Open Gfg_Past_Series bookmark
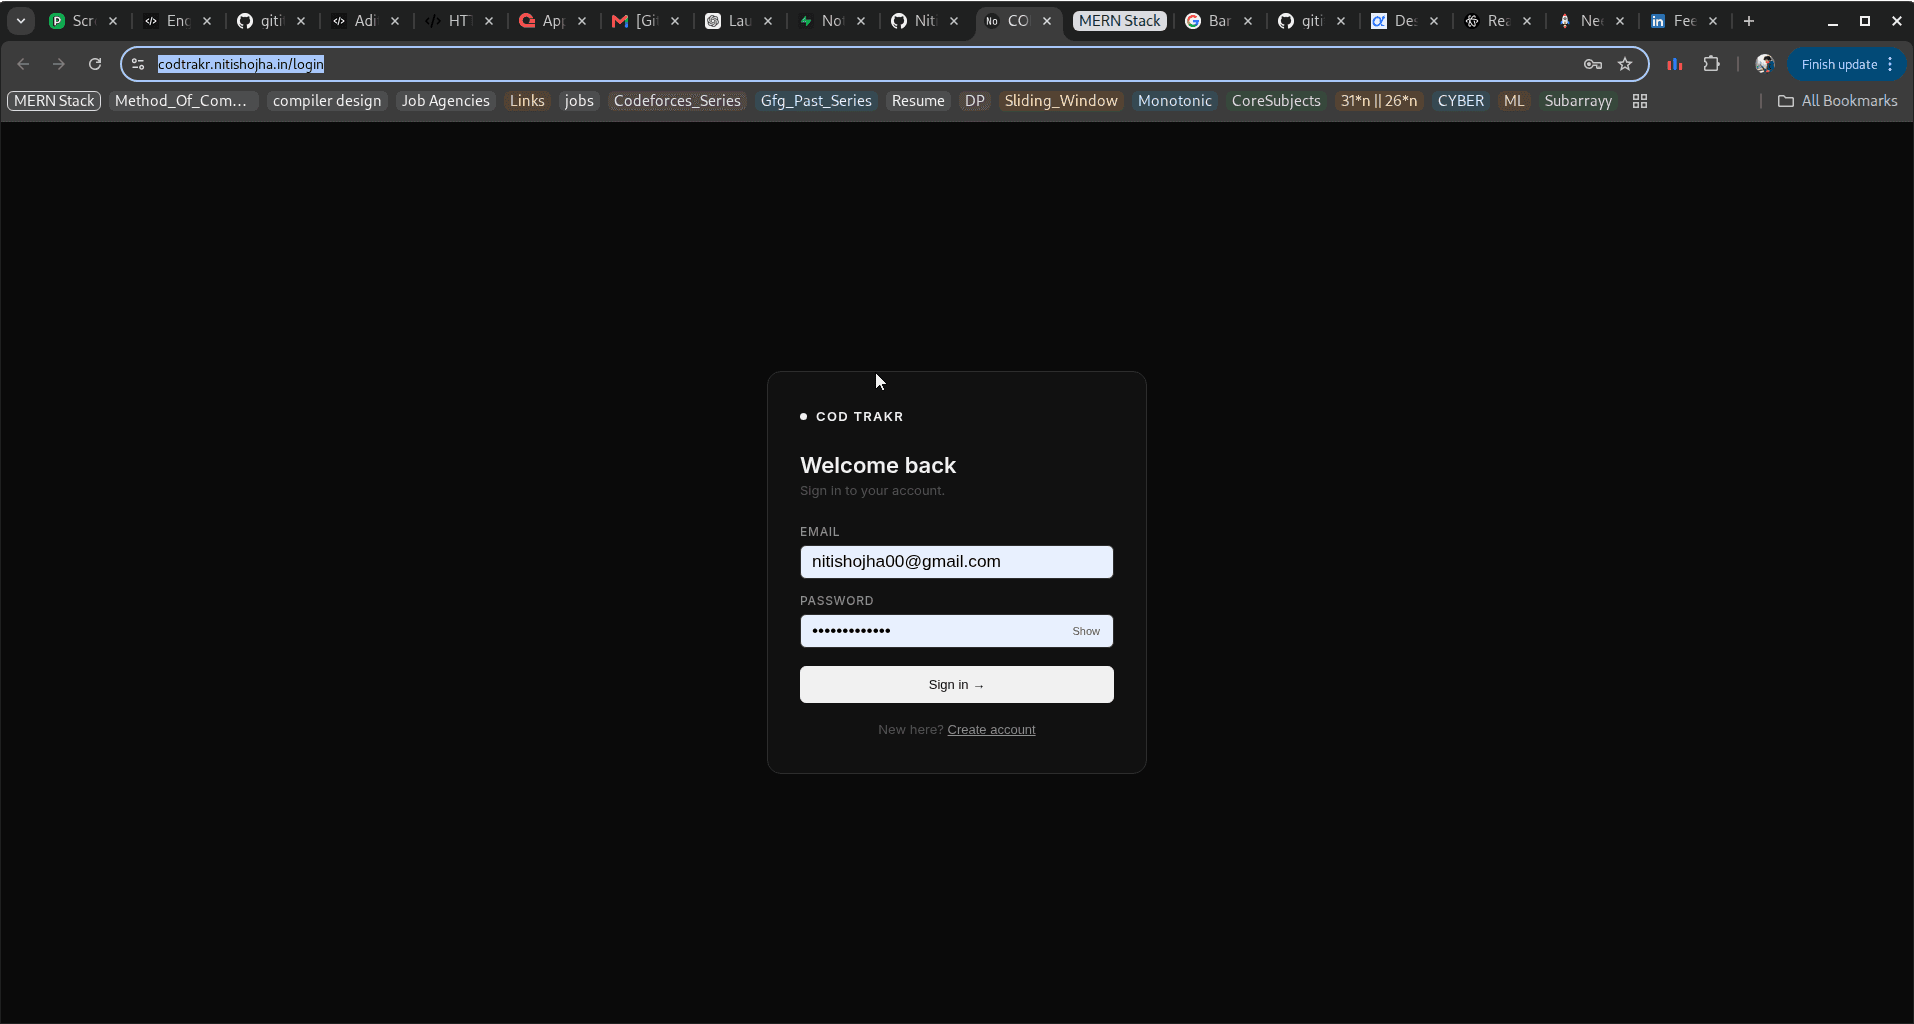 pos(816,101)
